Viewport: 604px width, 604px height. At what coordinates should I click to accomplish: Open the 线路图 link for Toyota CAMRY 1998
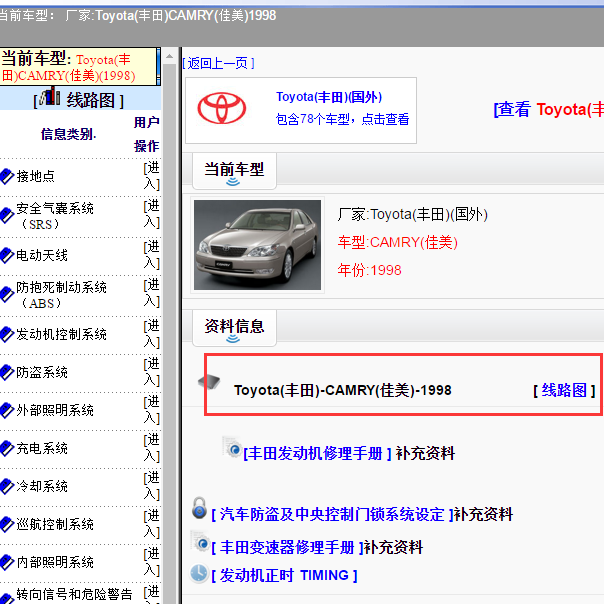coord(564,390)
